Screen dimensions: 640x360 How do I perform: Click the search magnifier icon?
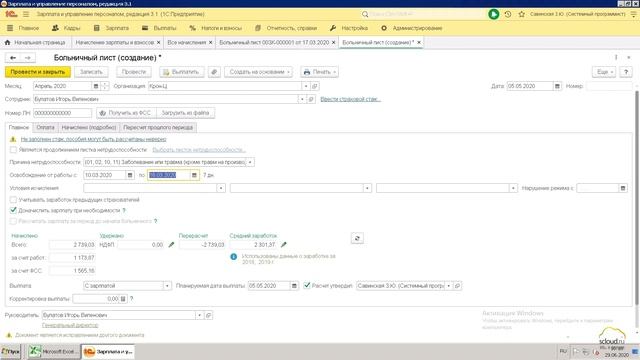pos(365,14)
